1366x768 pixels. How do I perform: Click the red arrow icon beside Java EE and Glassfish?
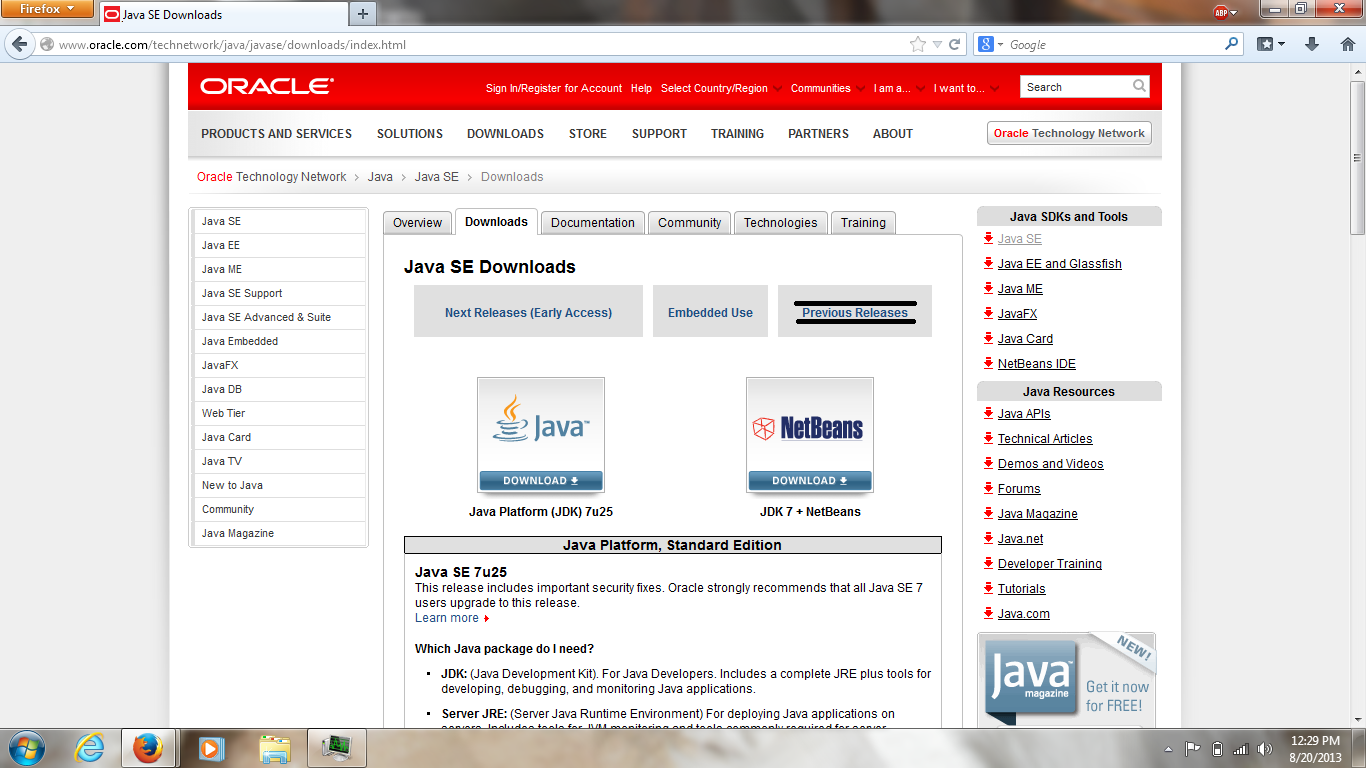click(x=988, y=263)
